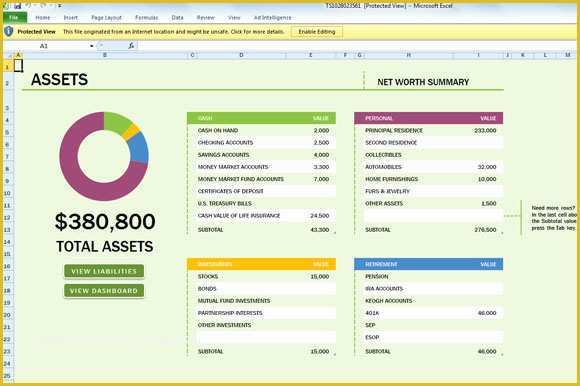This screenshot has width=580, height=386.
Task: Switch to the Data ribbon tab
Action: click(178, 17)
